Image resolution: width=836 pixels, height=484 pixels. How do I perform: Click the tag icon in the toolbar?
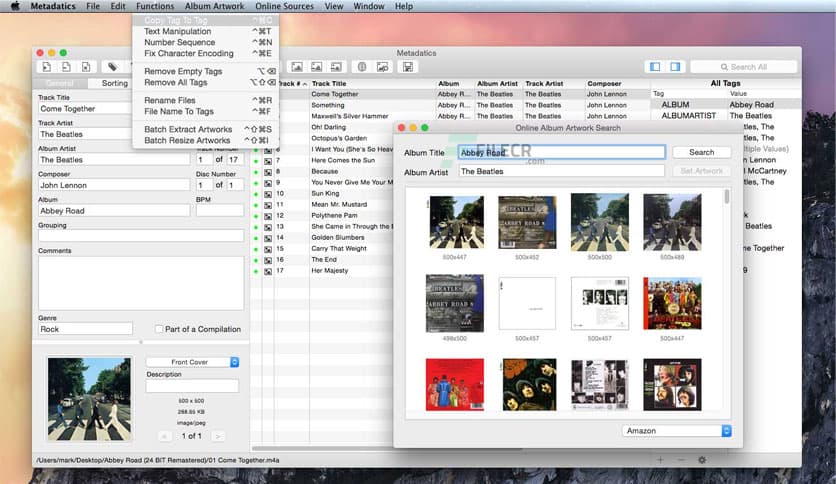(x=112, y=67)
